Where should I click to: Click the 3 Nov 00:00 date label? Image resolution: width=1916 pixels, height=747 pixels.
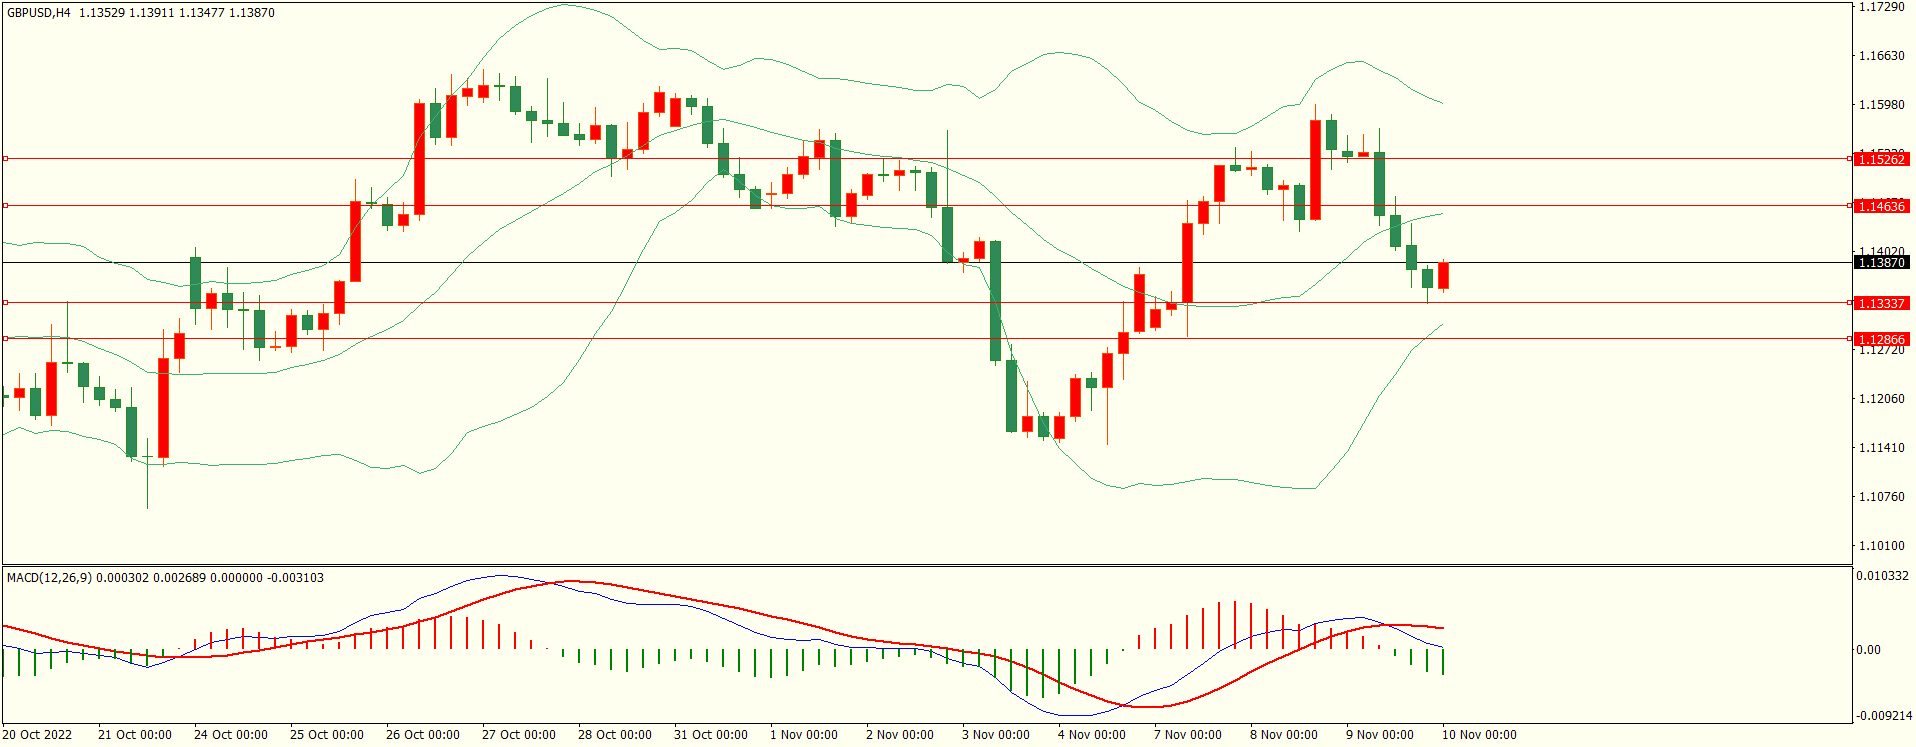tap(996, 735)
